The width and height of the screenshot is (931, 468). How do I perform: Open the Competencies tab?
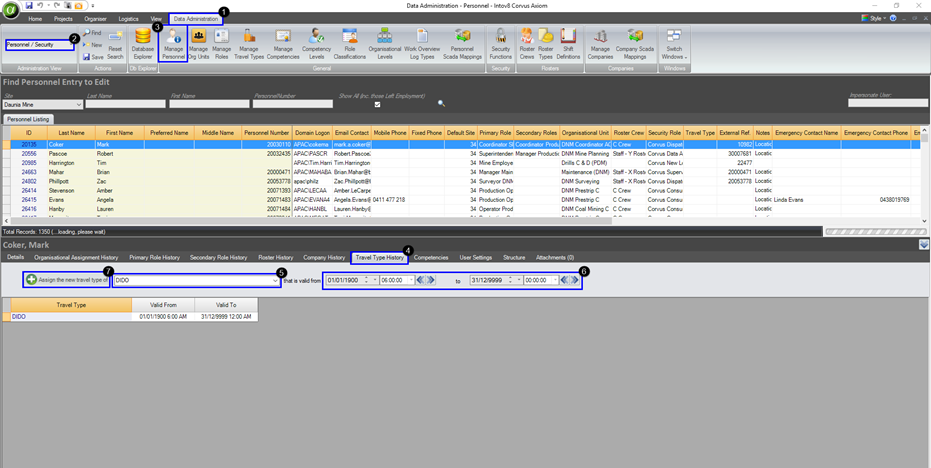431,258
